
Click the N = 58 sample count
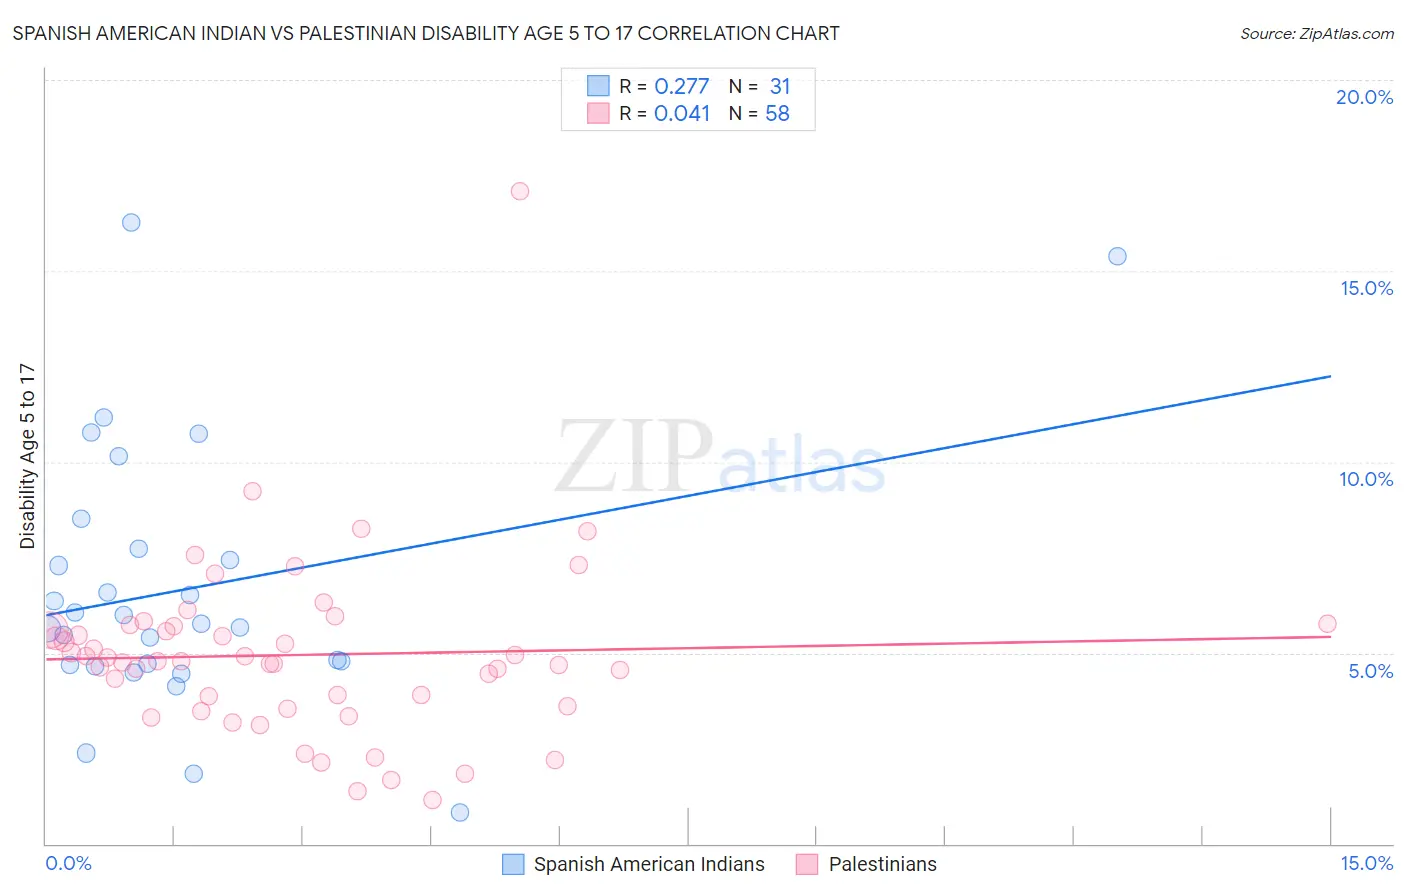point(759,113)
